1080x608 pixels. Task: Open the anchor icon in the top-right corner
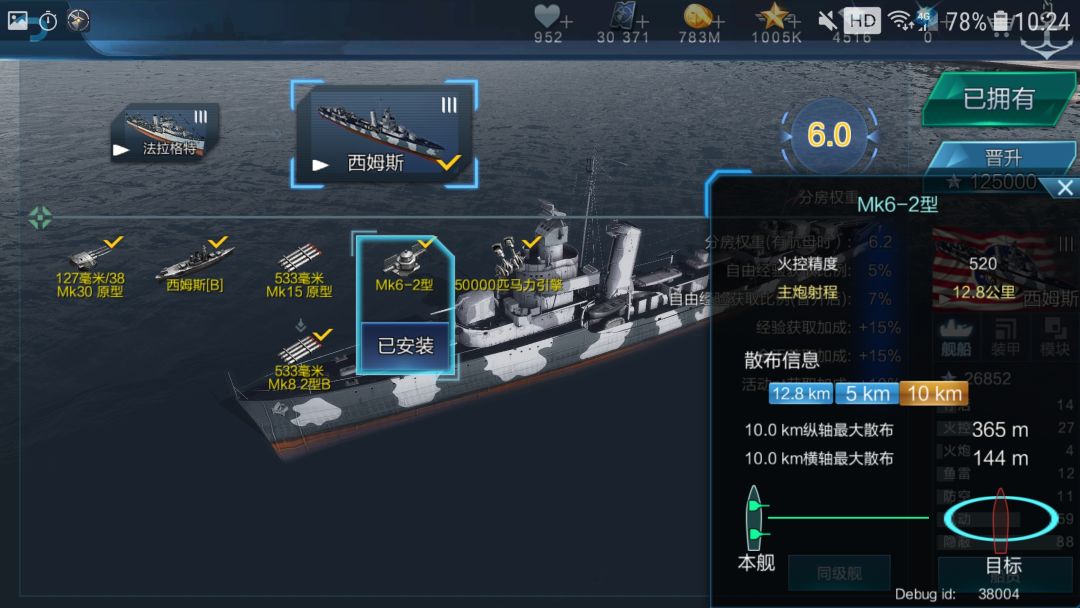pos(1046,41)
